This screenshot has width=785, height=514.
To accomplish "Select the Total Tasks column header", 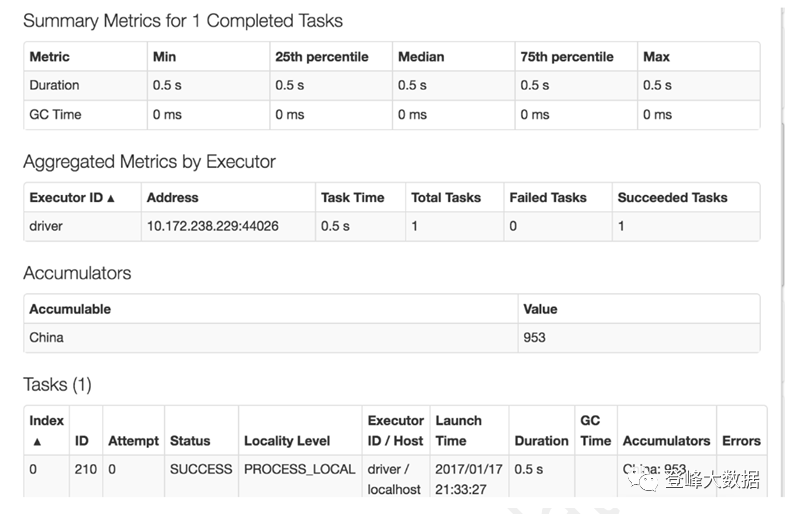I will click(x=446, y=198).
